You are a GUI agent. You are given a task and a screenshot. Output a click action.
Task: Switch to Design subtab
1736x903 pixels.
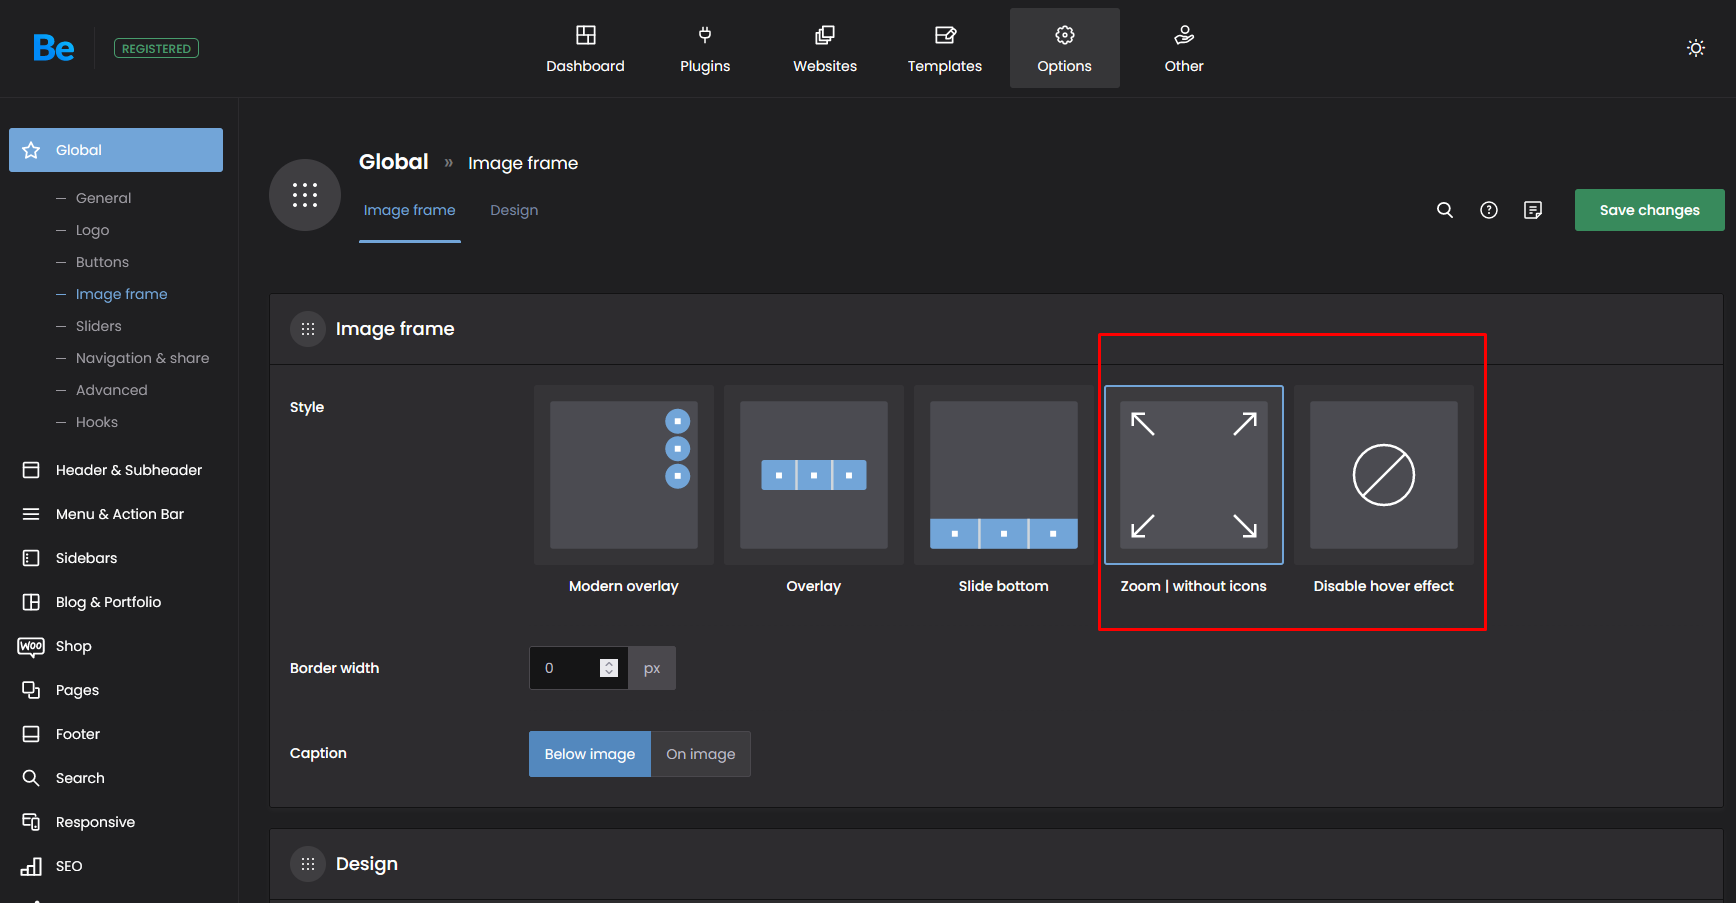(514, 210)
